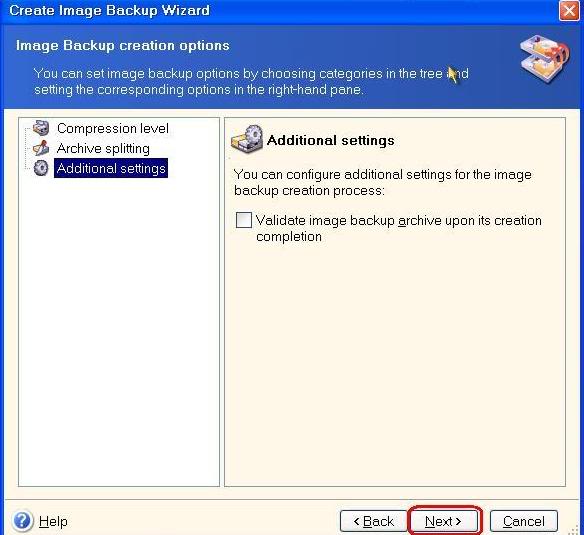Click the Additional settings heading text
Image resolution: width=584 pixels, height=535 pixels.
331,140
